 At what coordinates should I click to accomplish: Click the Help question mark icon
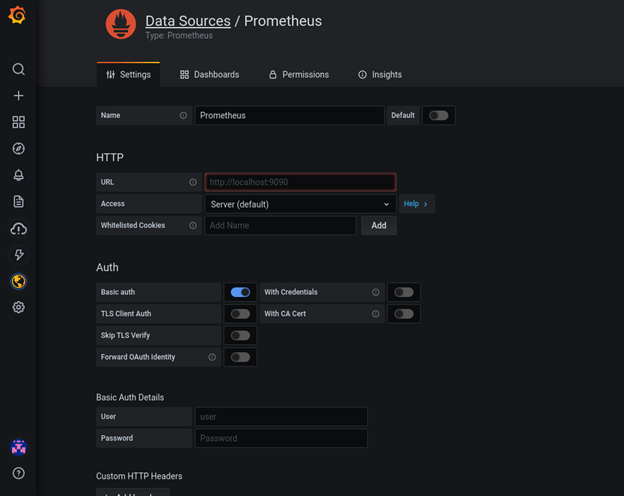[x=18, y=473]
